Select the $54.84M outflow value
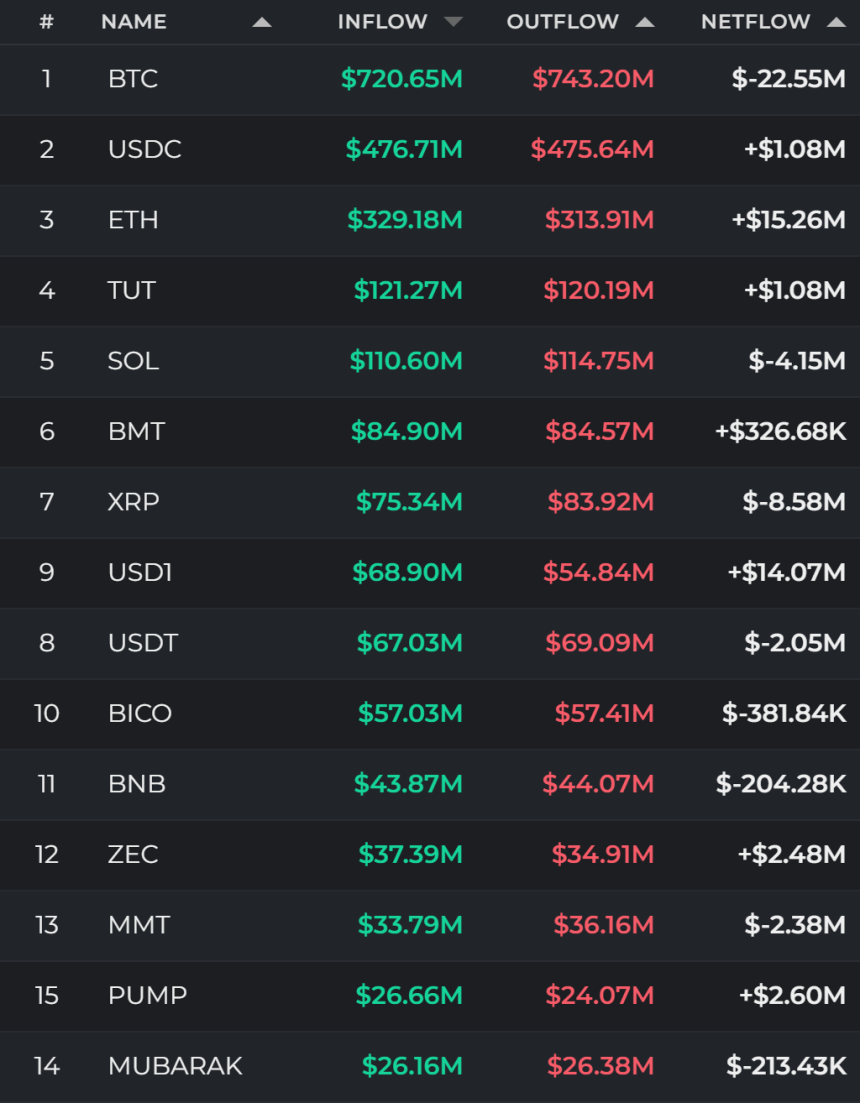The height and width of the screenshot is (1103, 860). tap(598, 572)
